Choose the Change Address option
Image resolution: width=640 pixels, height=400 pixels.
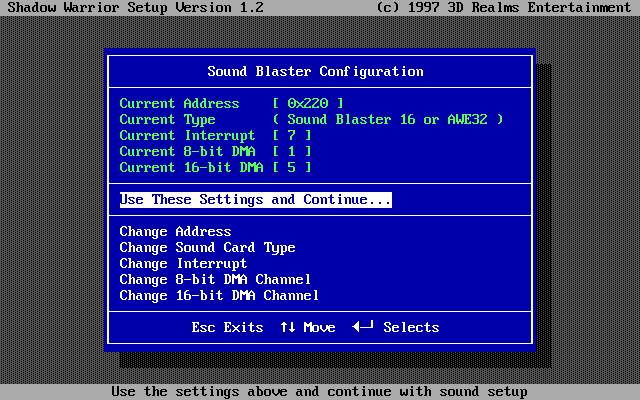pos(175,232)
